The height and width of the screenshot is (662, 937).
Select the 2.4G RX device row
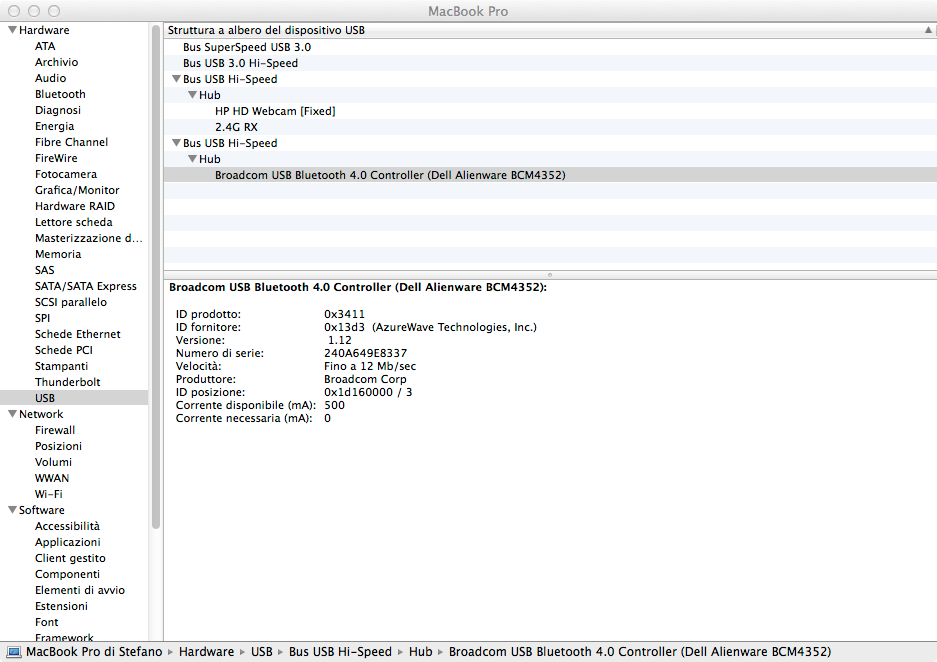(236, 127)
